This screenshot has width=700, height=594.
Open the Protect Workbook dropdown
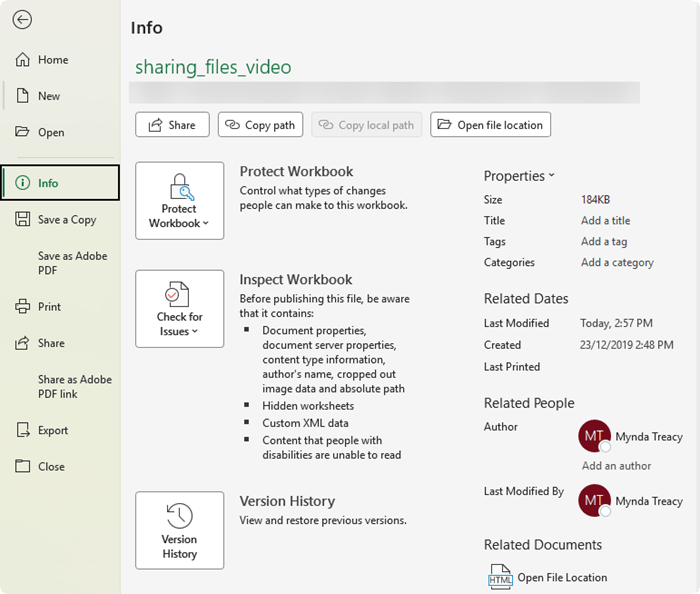coord(179,201)
